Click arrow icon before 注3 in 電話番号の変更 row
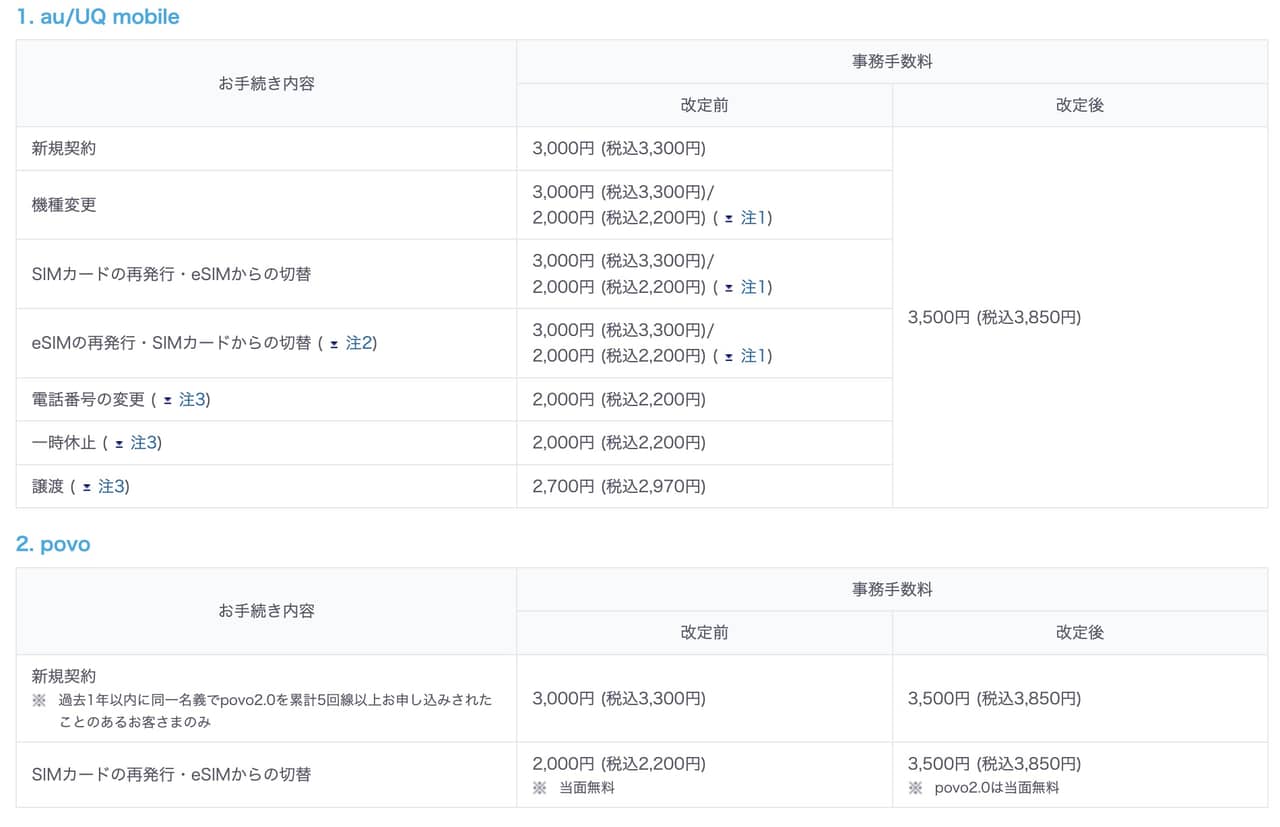The height and width of the screenshot is (827, 1280). click(x=167, y=400)
